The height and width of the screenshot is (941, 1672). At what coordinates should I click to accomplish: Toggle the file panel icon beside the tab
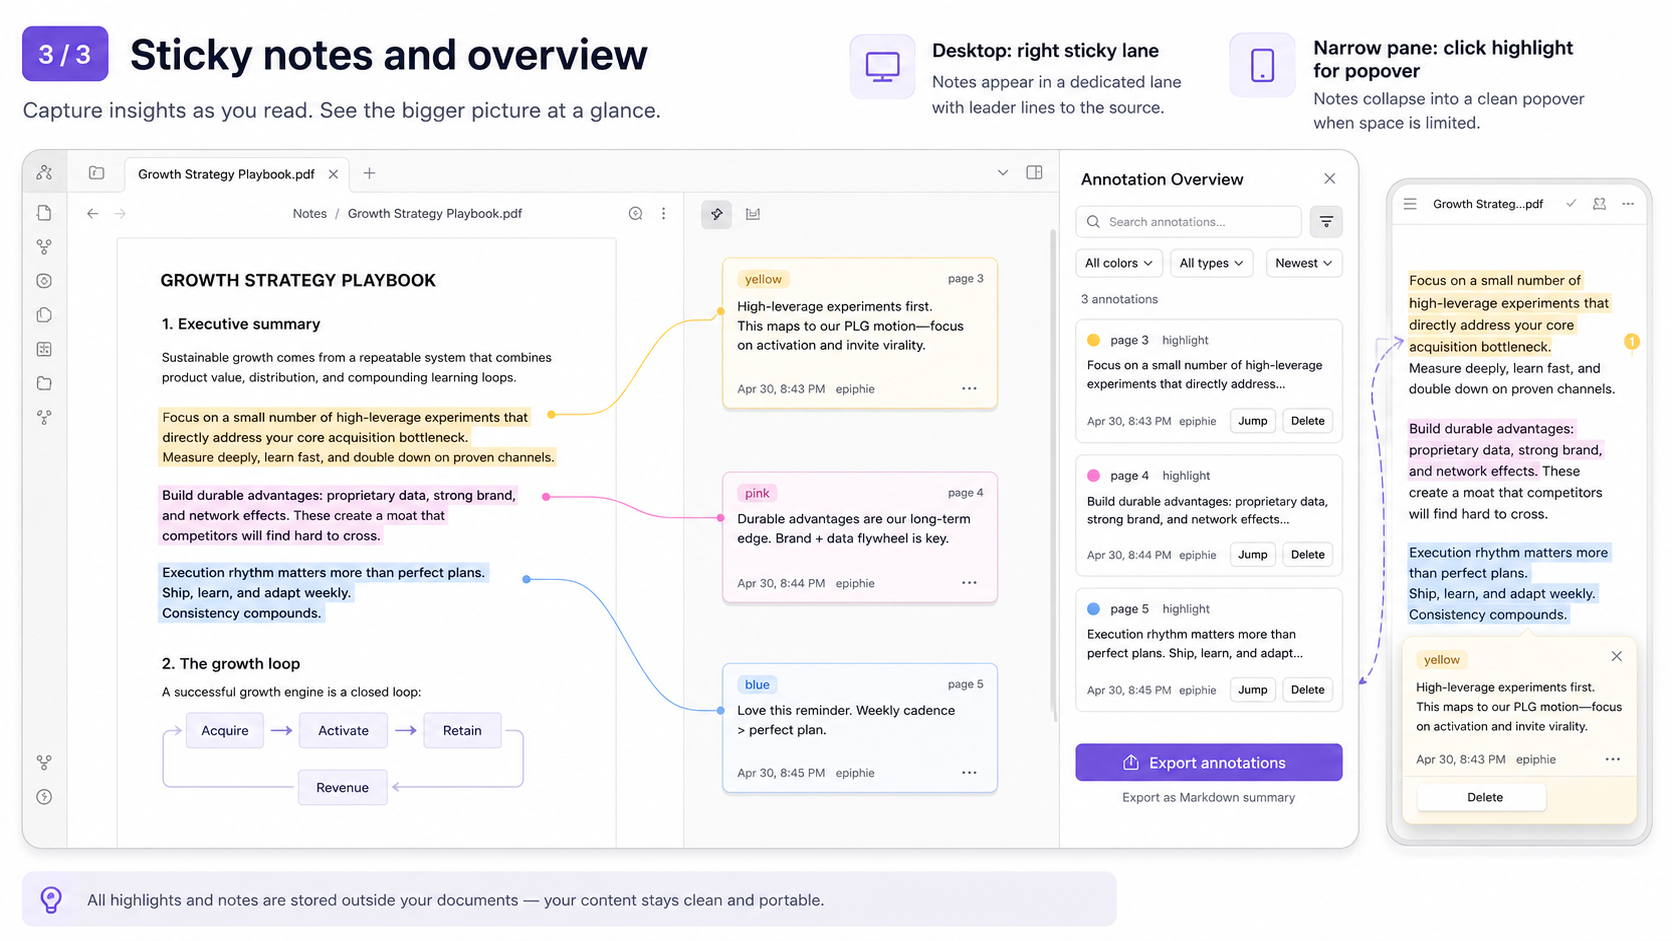[x=97, y=173]
